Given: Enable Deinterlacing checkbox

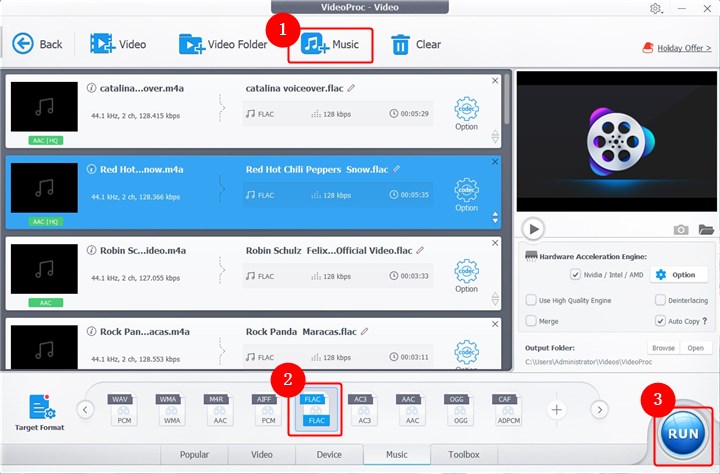Looking at the screenshot, I should [660, 300].
